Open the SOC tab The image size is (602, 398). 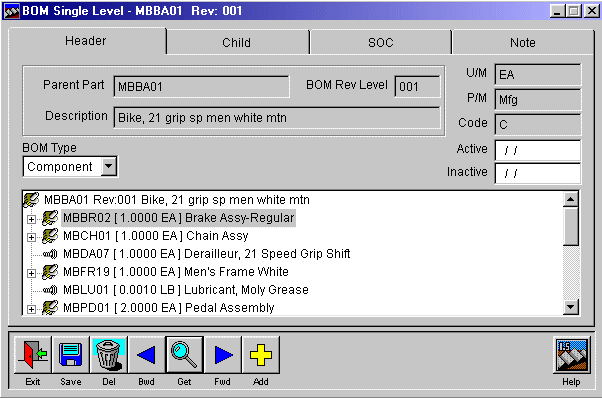(380, 42)
